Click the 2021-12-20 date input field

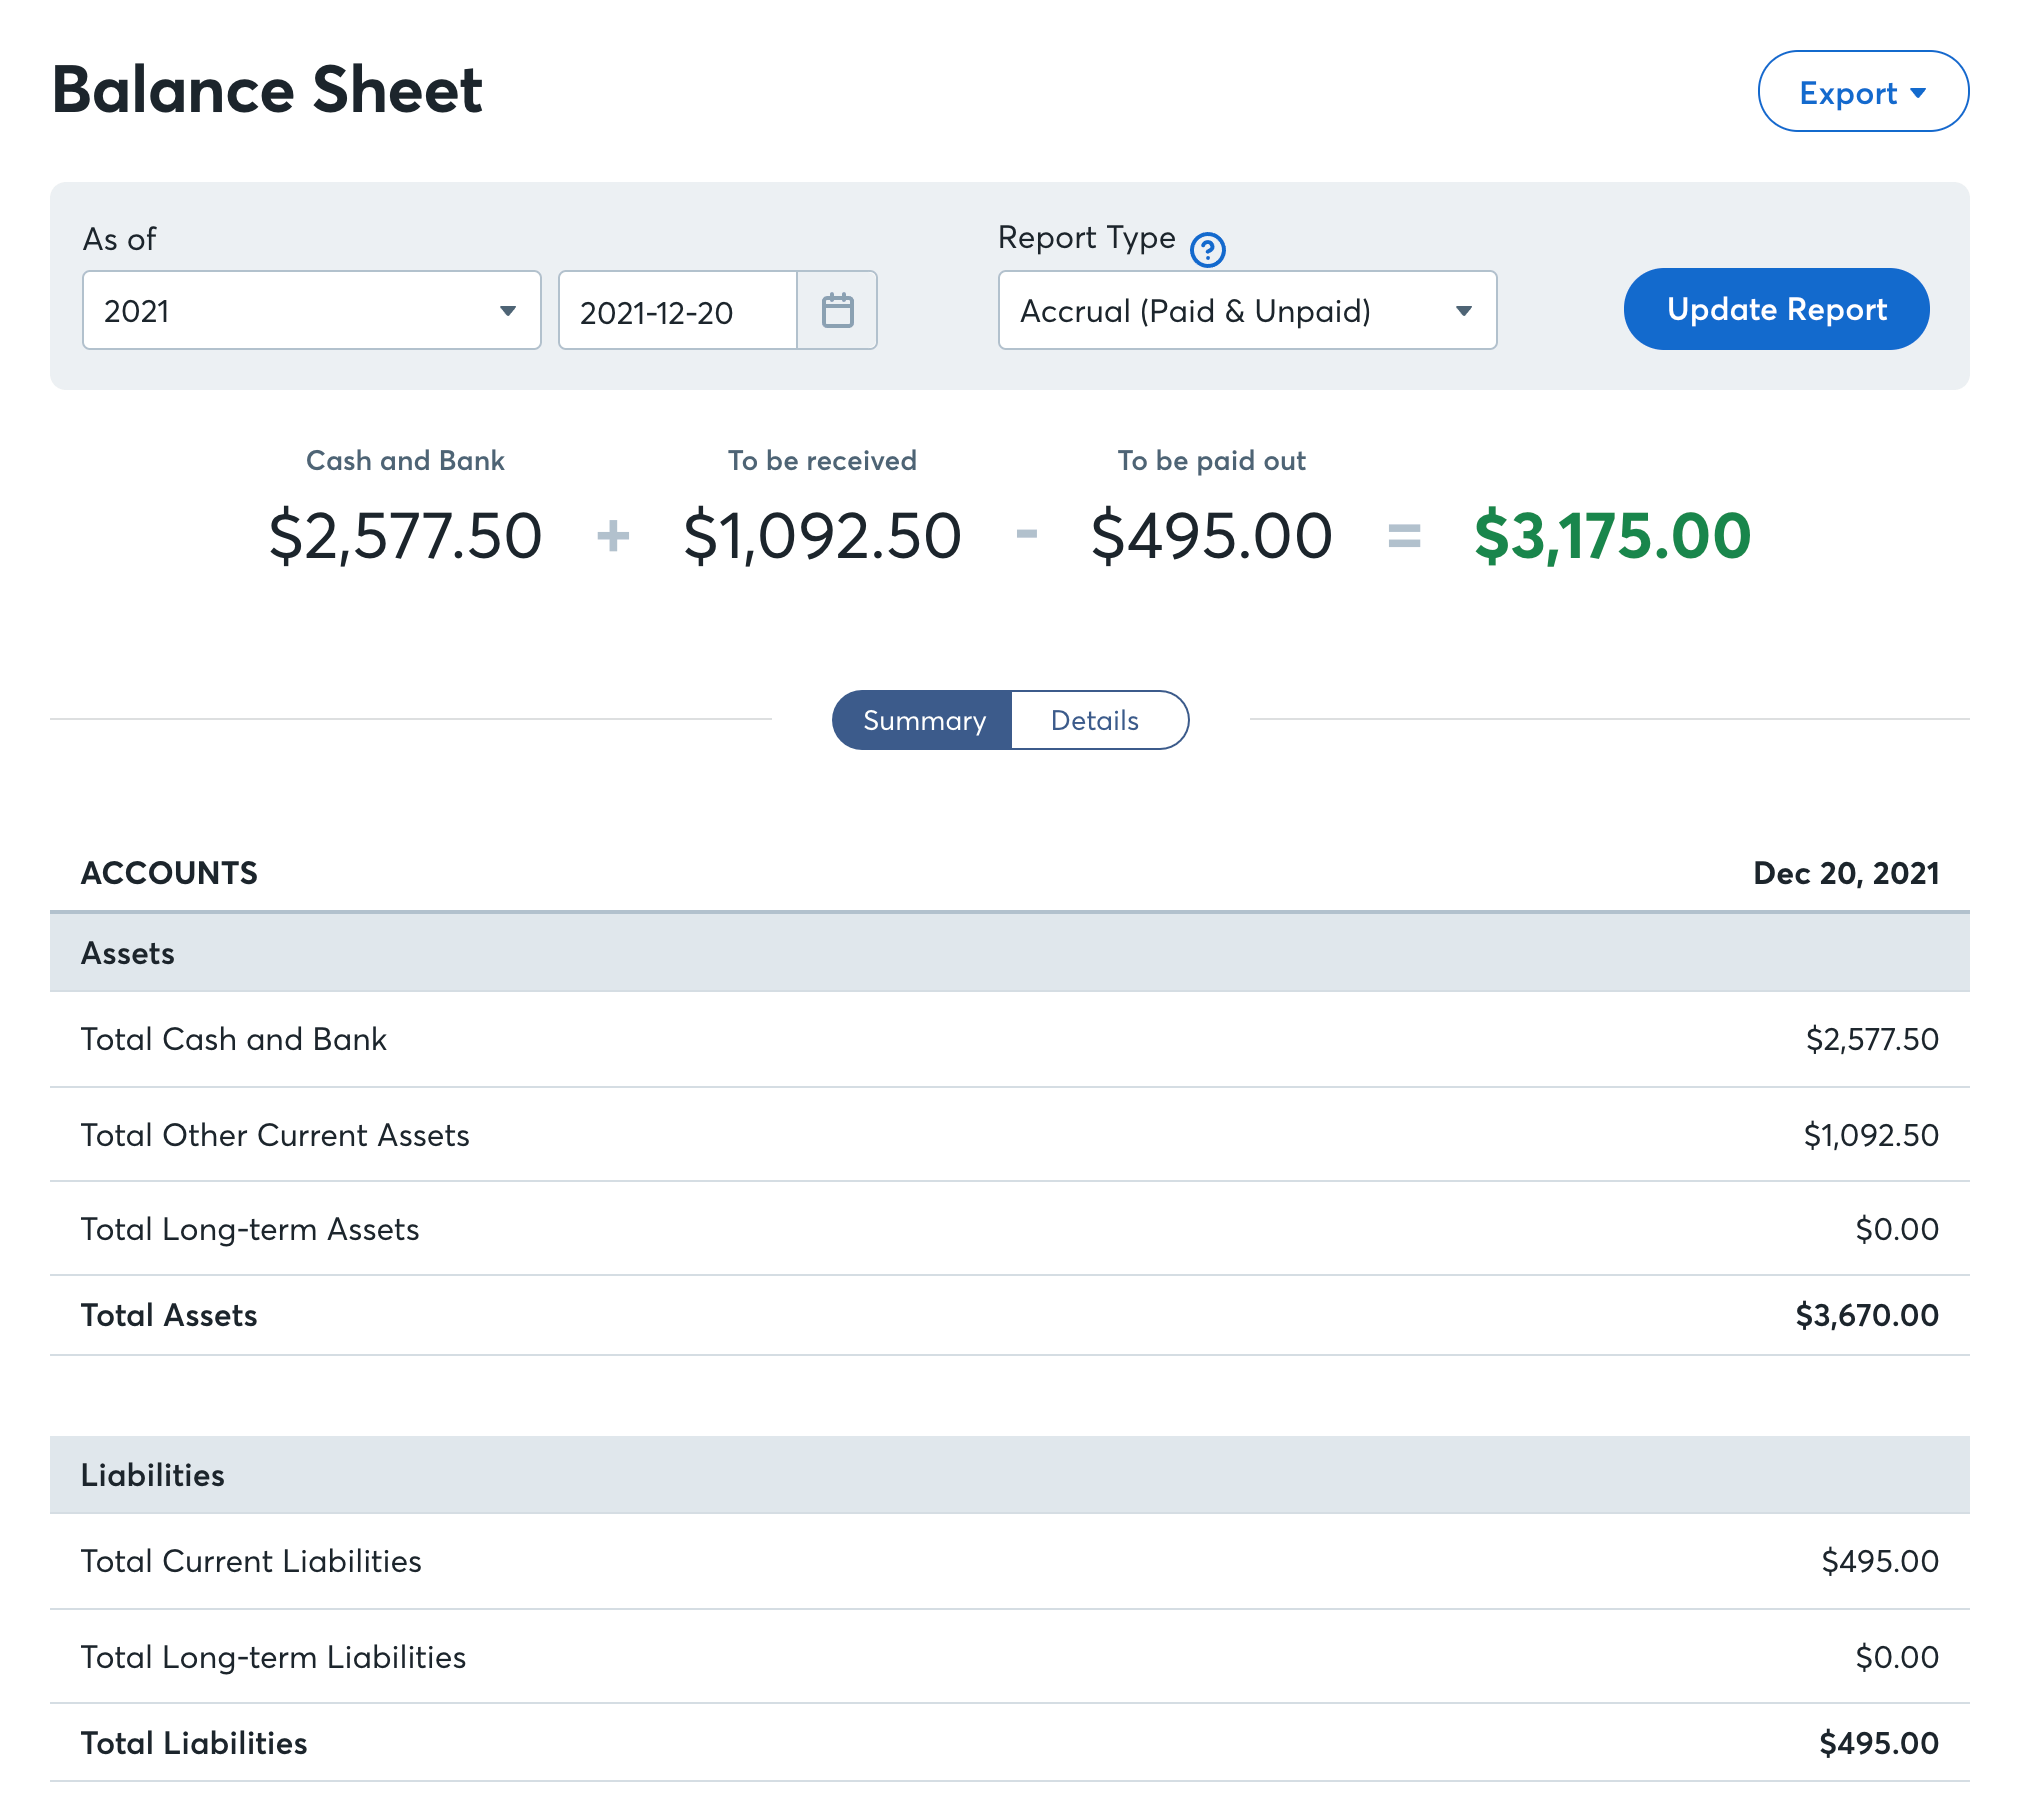point(677,311)
